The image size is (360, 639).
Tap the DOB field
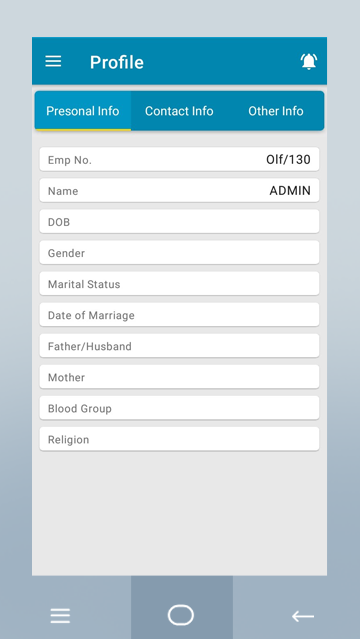(179, 221)
